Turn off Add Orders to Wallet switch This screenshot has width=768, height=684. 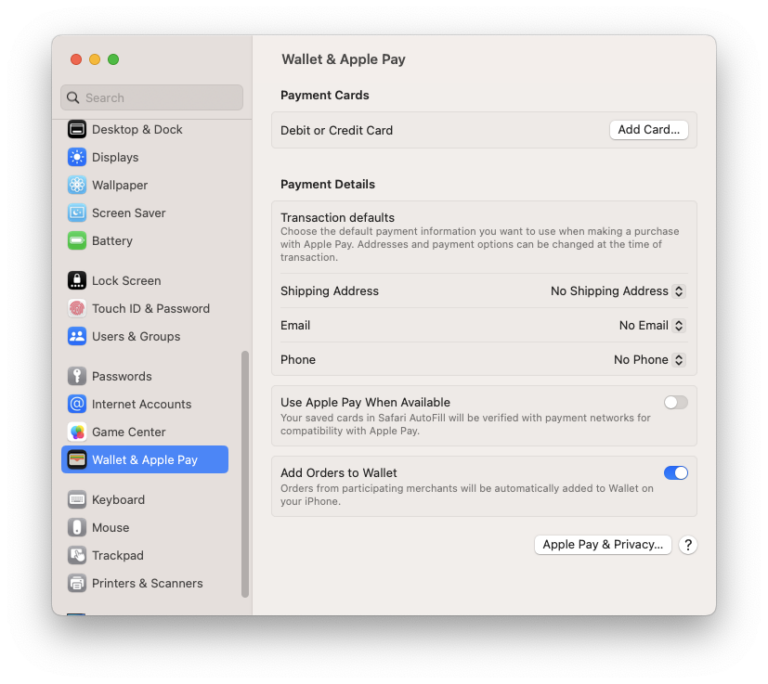[675, 473]
